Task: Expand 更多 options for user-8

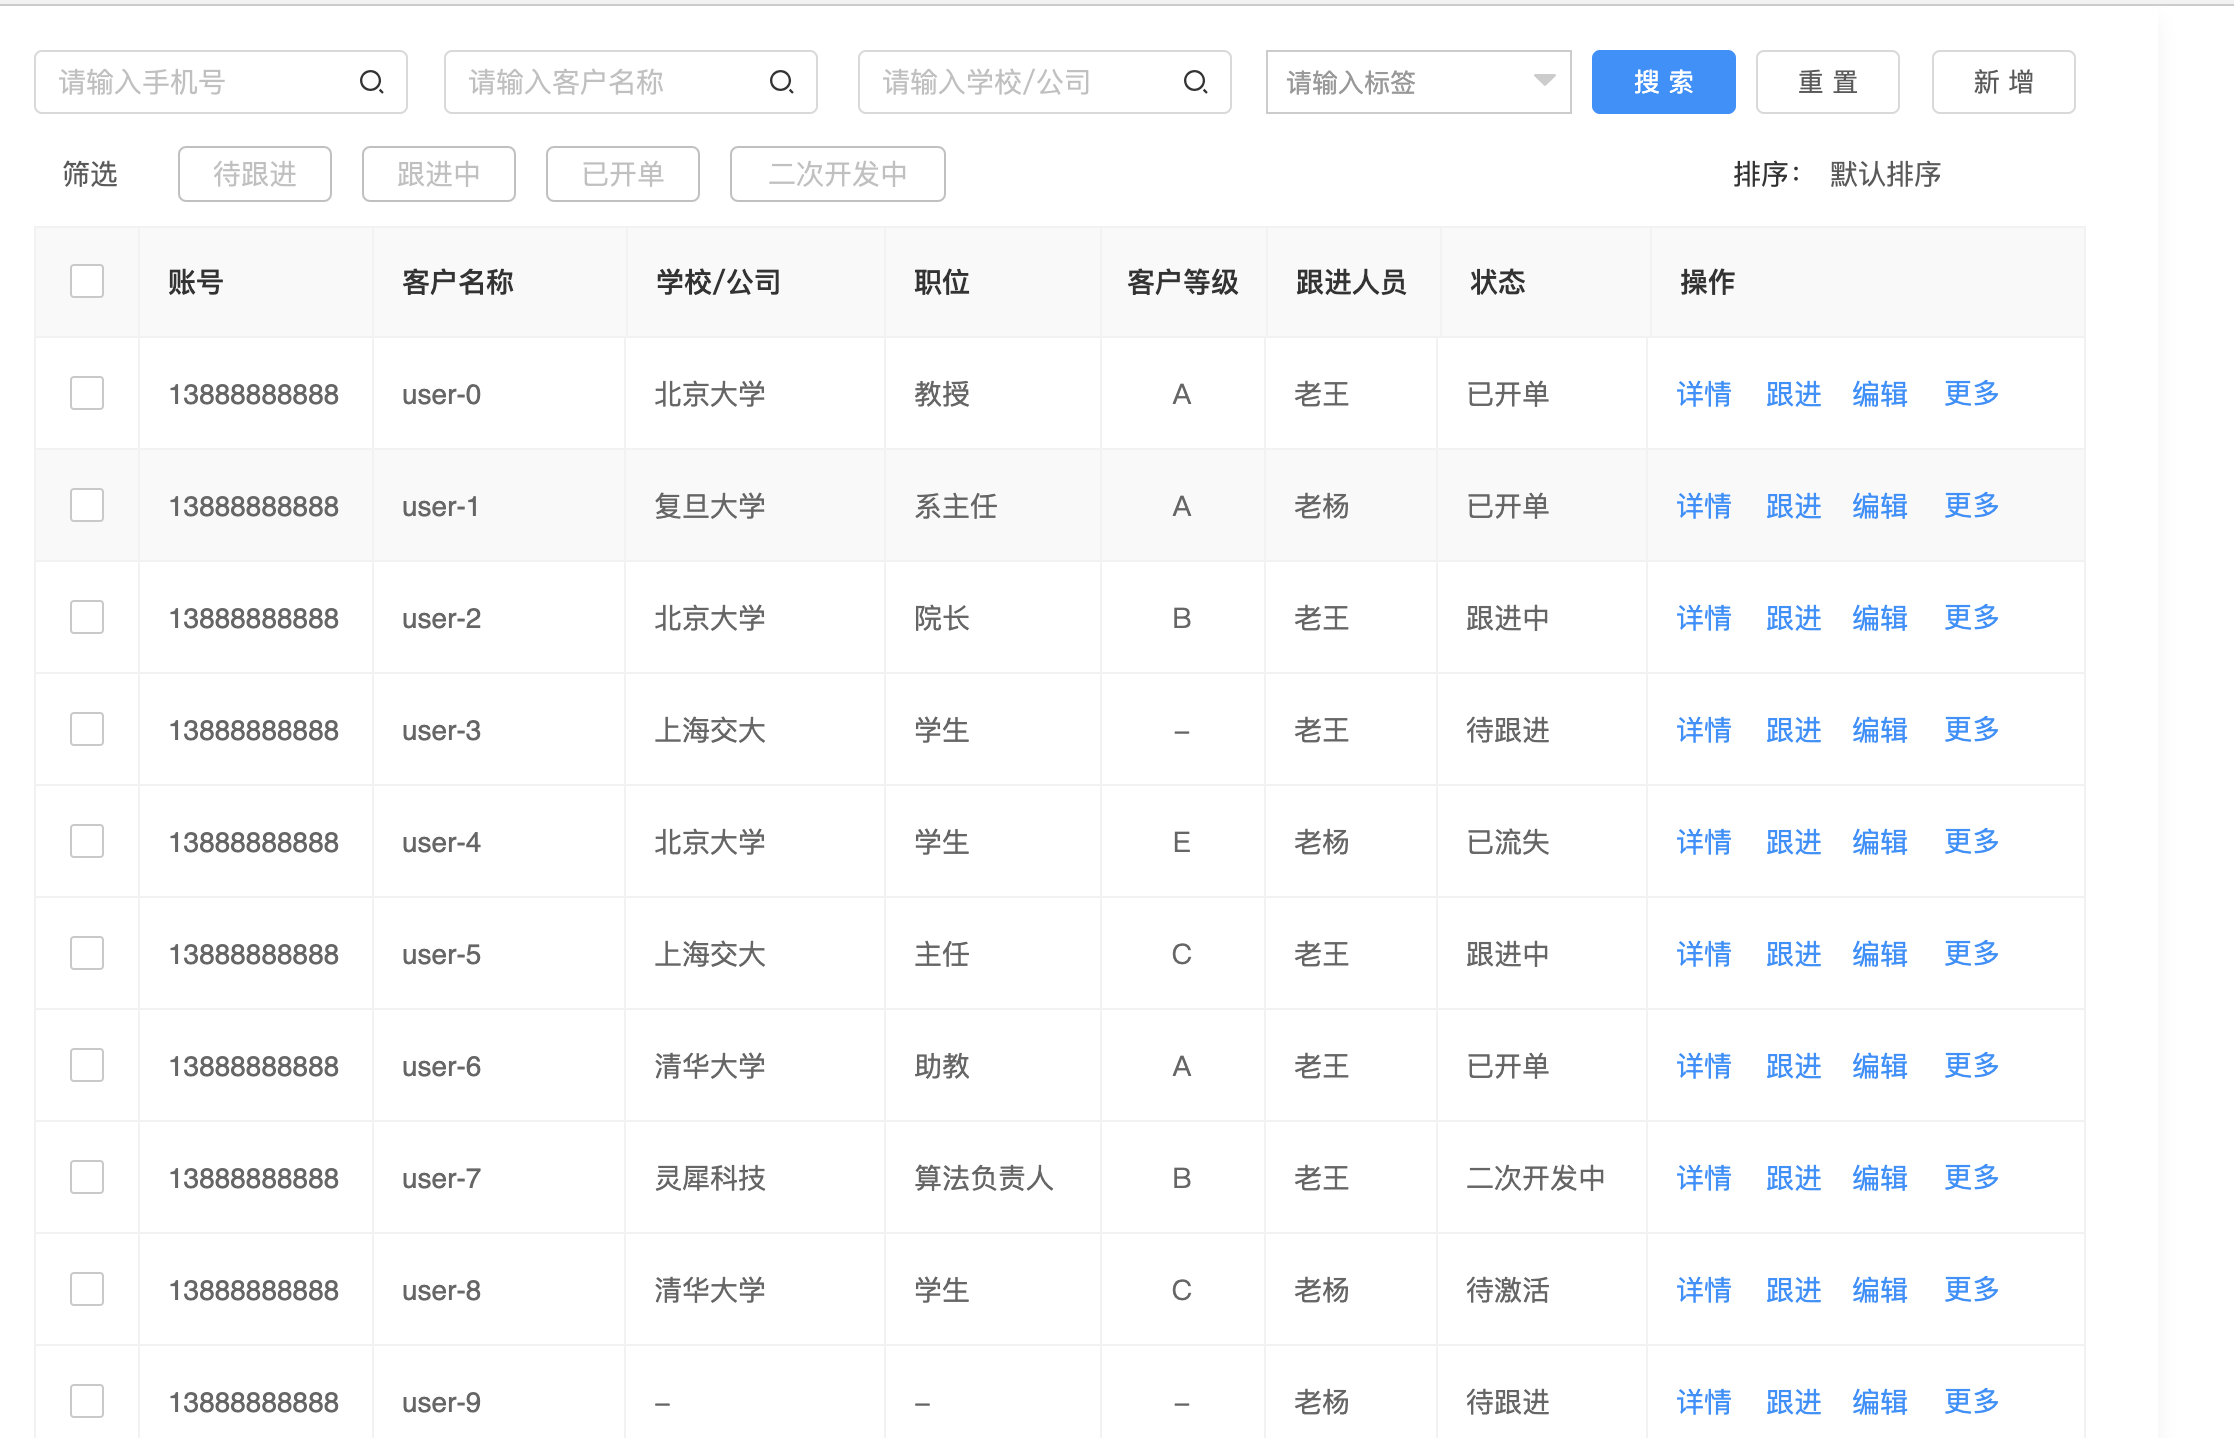Action: 1971,1290
